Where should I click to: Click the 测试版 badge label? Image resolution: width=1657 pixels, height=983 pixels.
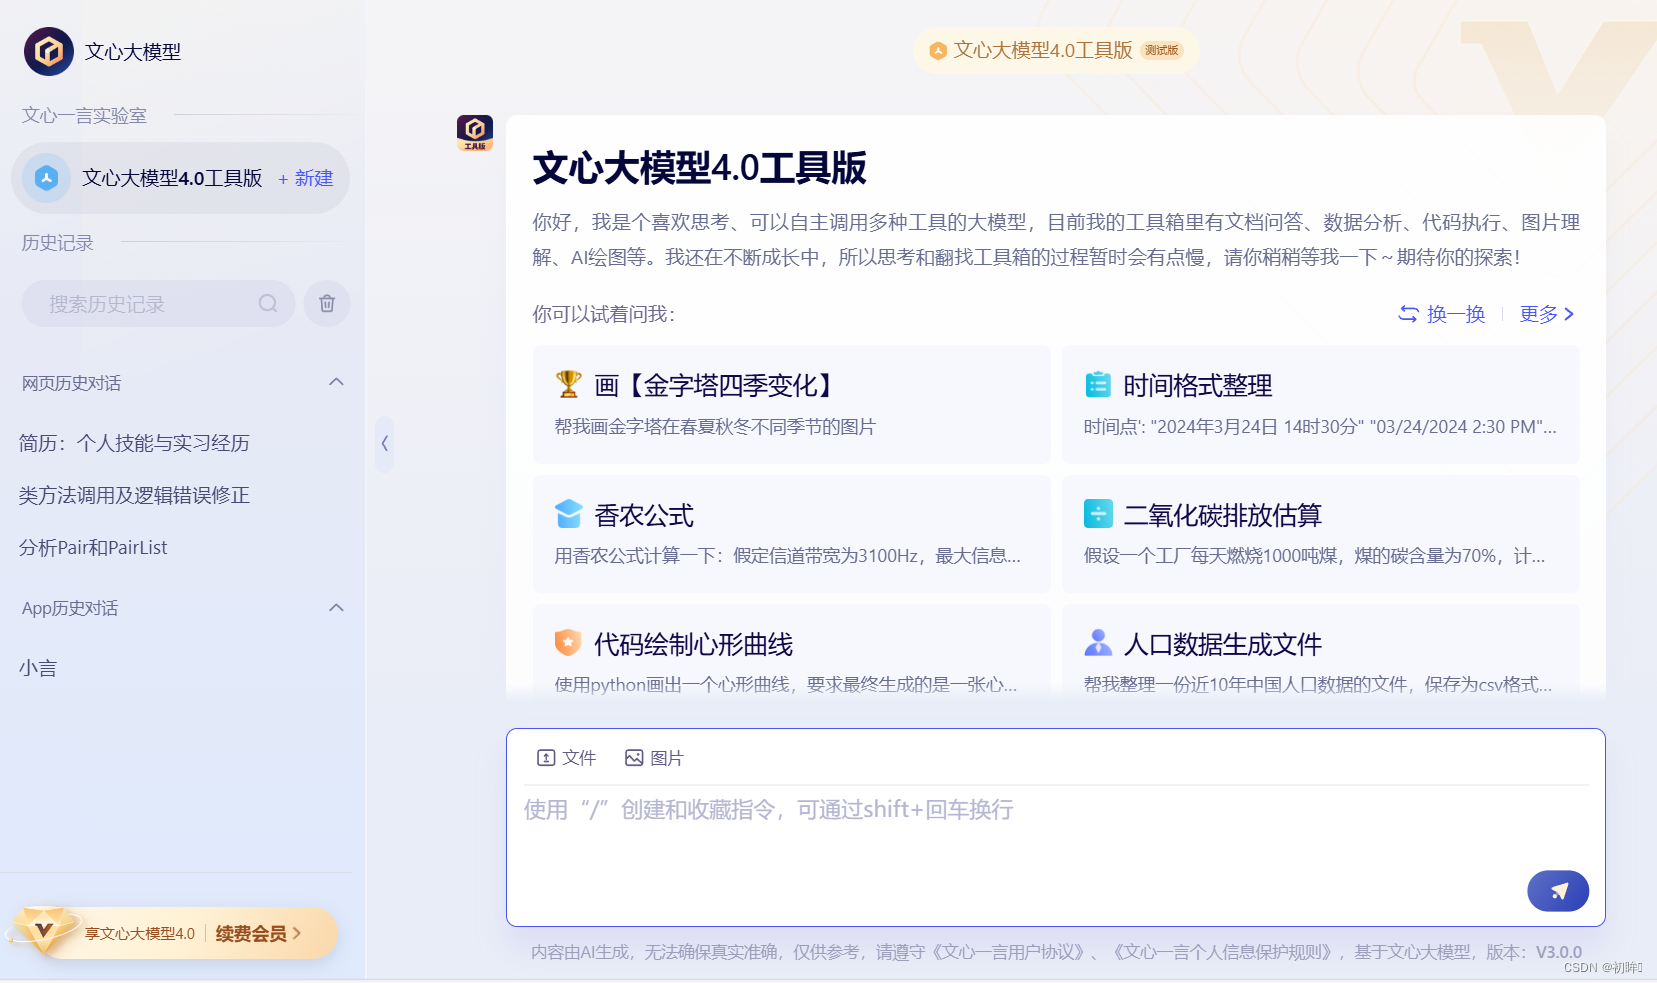coord(1162,50)
